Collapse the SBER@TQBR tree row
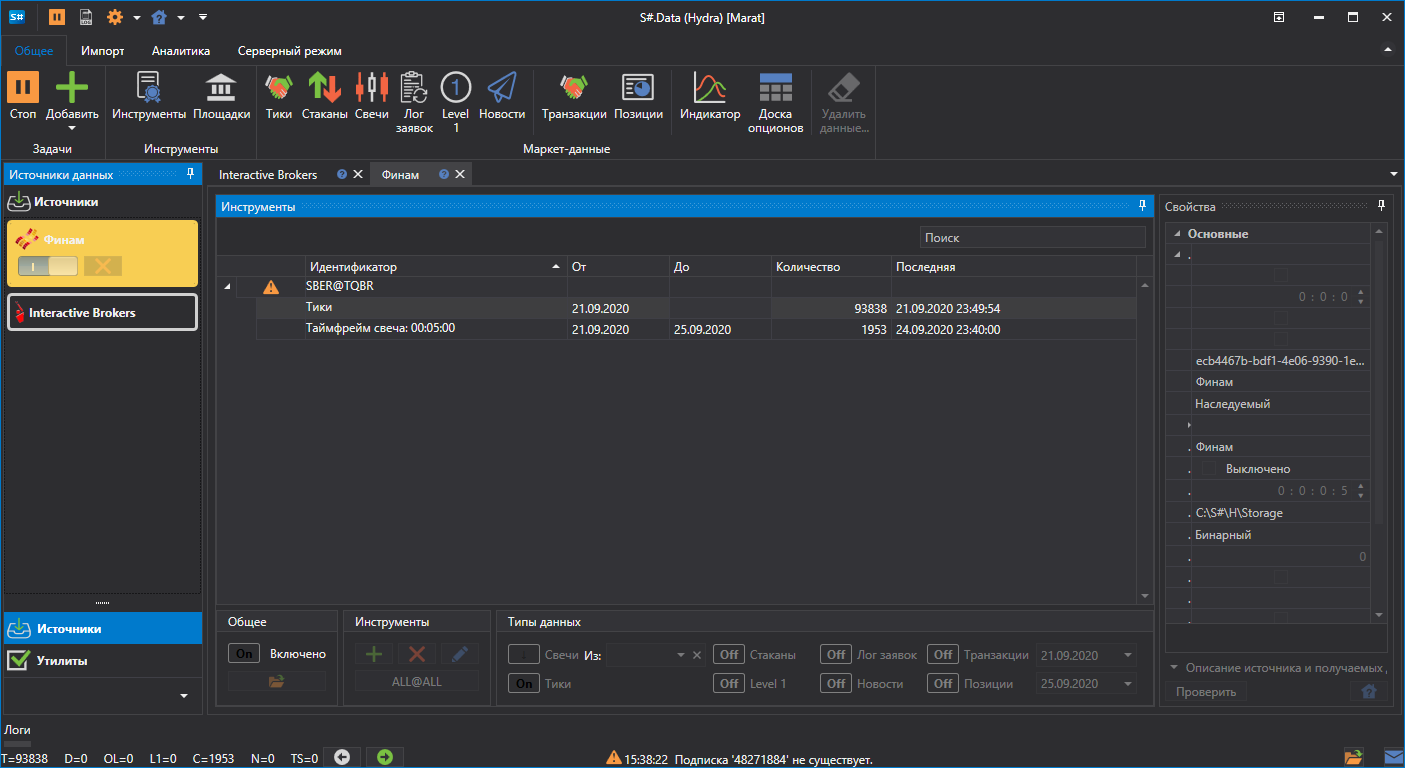This screenshot has height=768, width=1405. [x=227, y=287]
